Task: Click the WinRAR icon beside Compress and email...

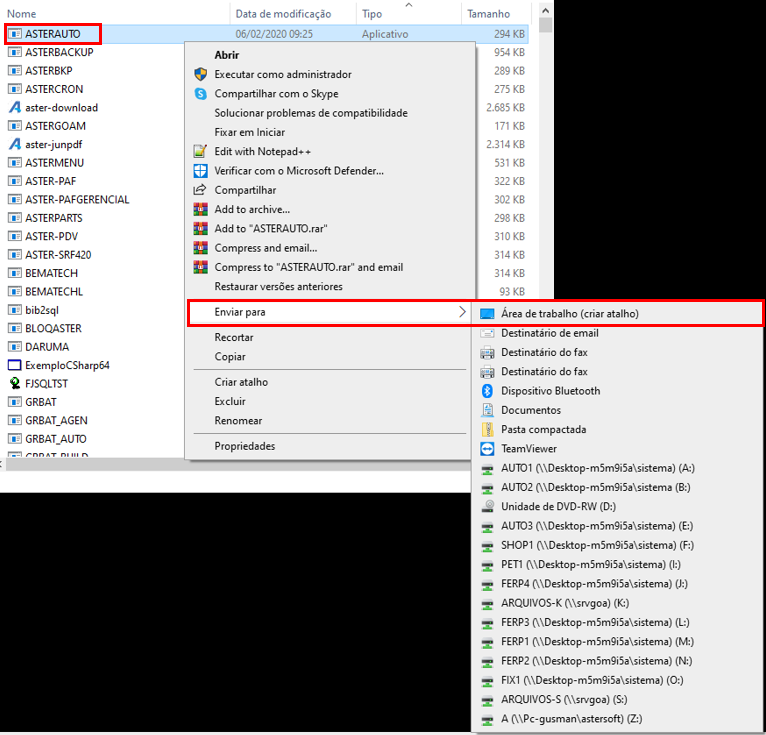Action: (200, 248)
